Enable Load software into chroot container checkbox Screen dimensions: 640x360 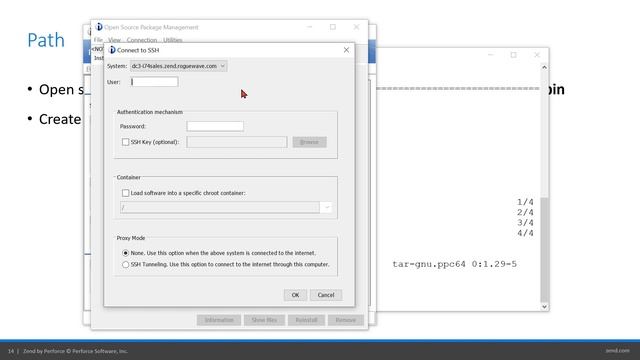coord(125,193)
